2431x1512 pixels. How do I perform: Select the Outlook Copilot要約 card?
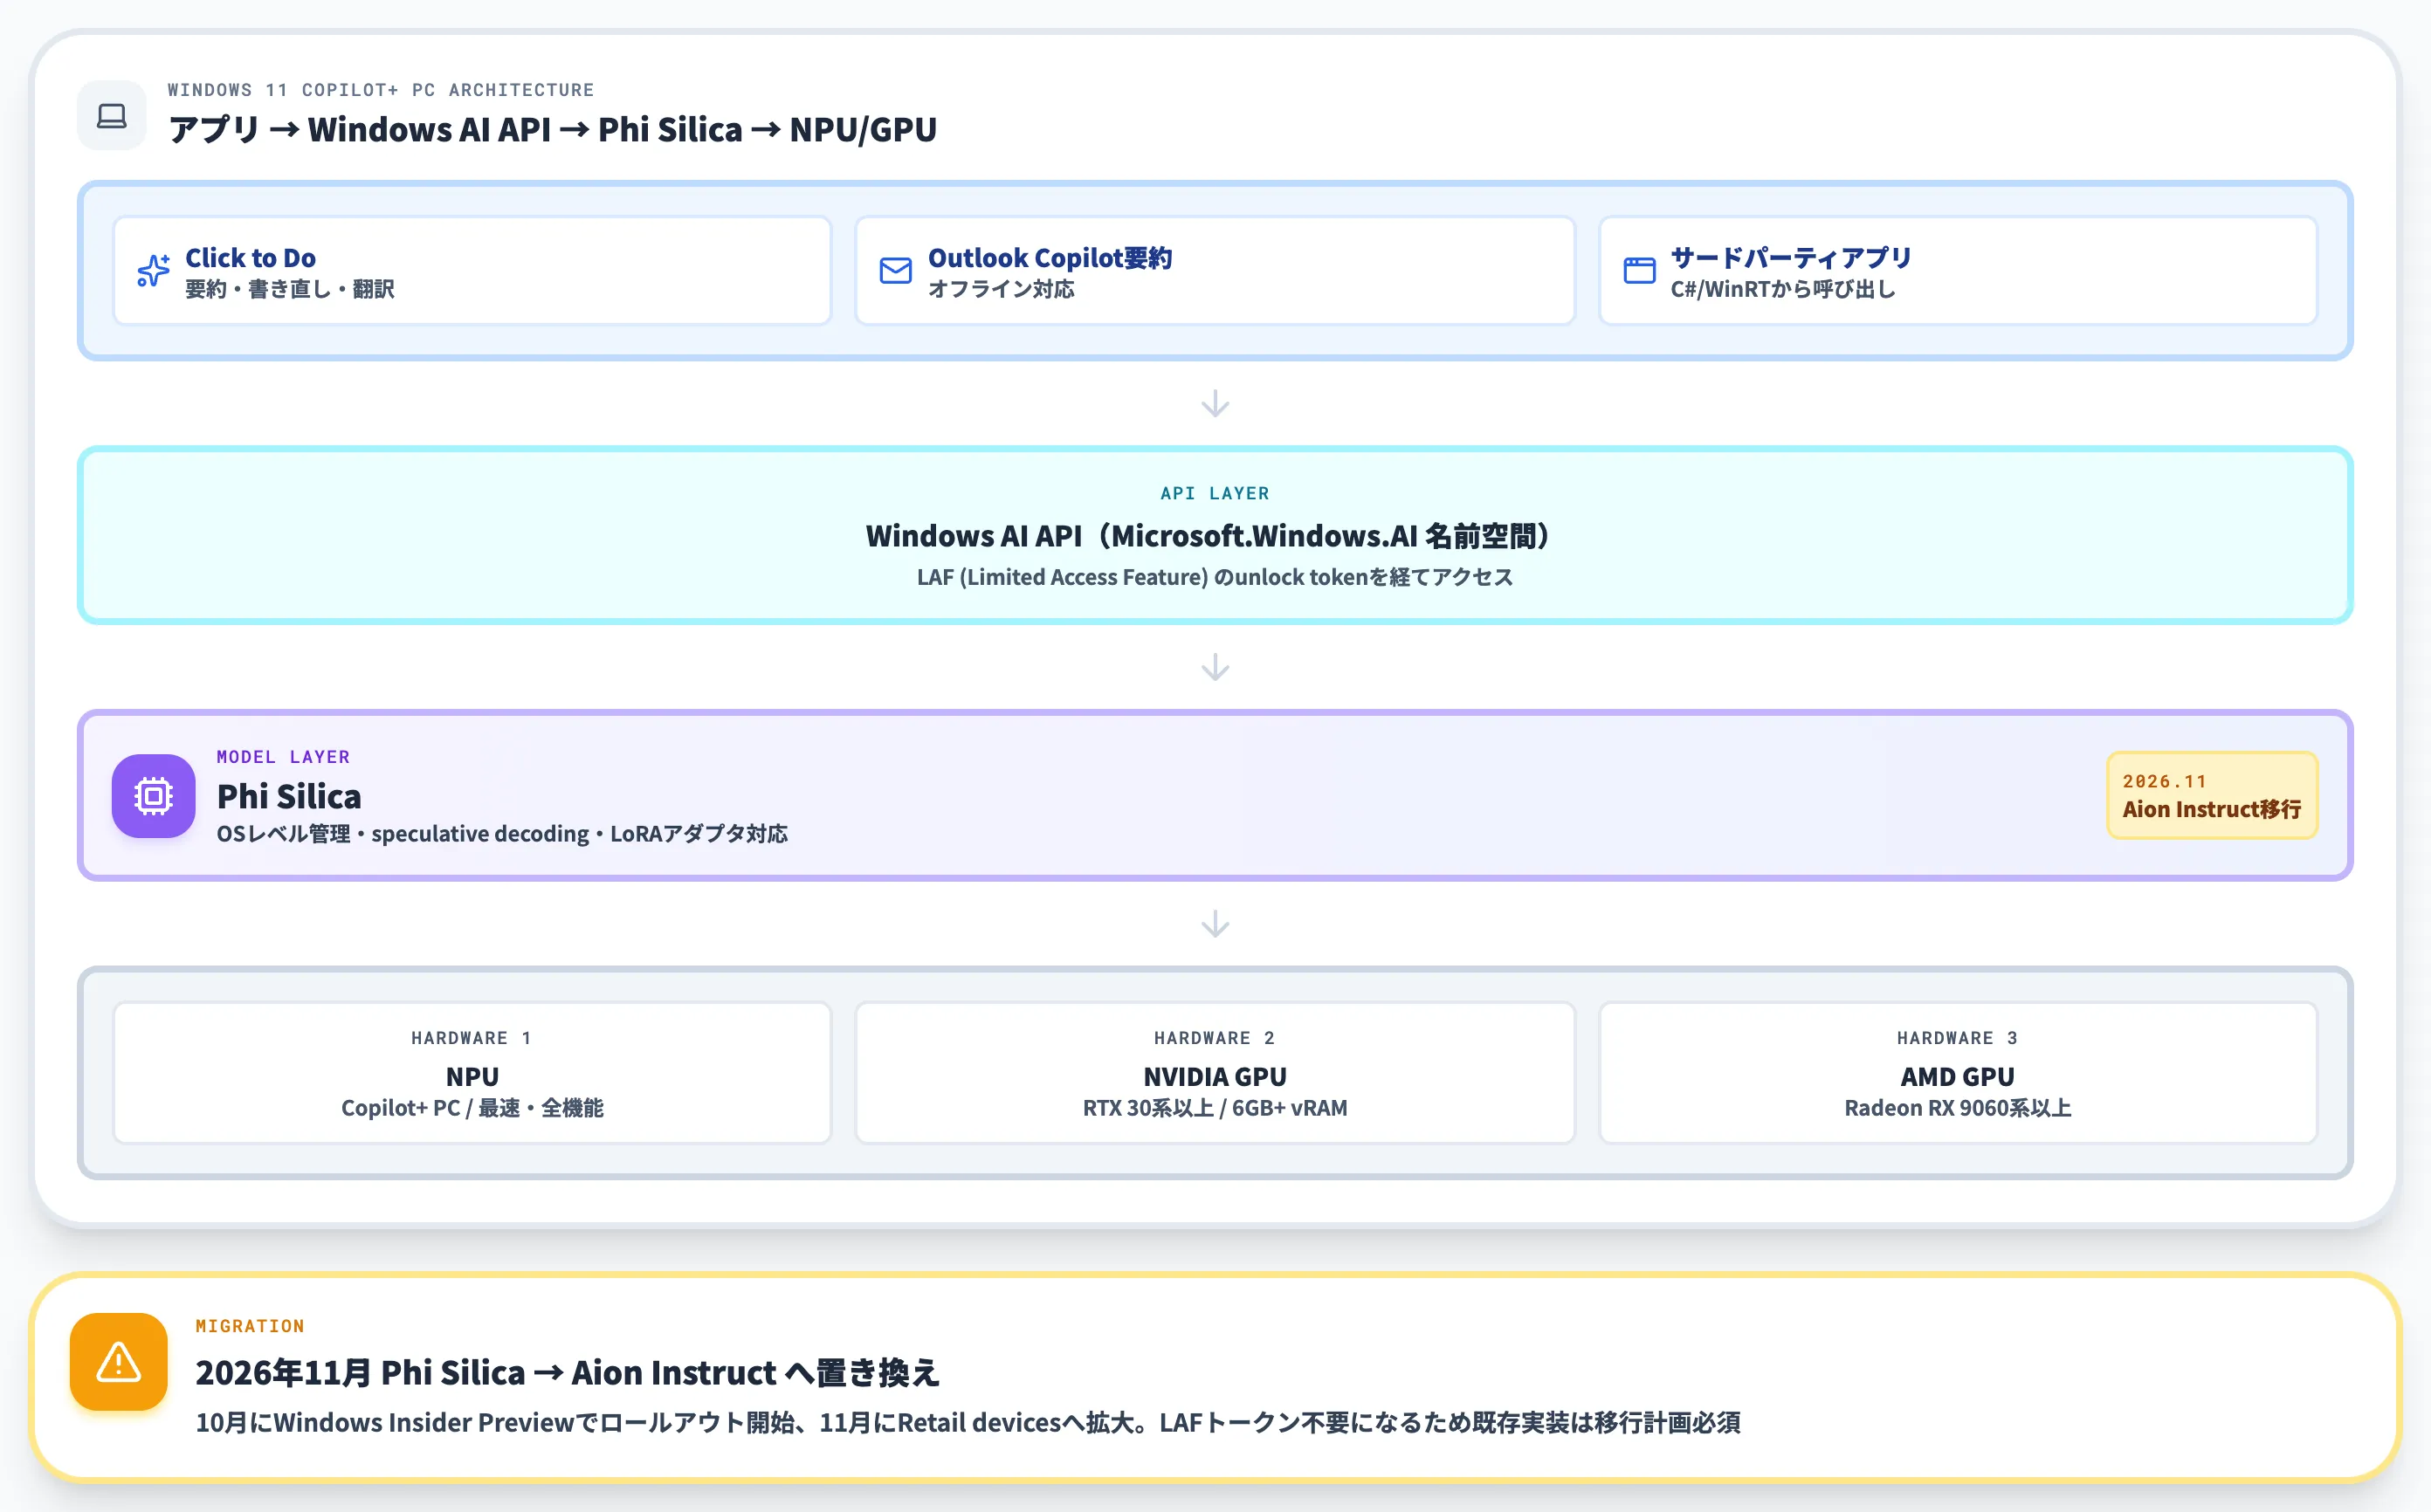click(1215, 271)
